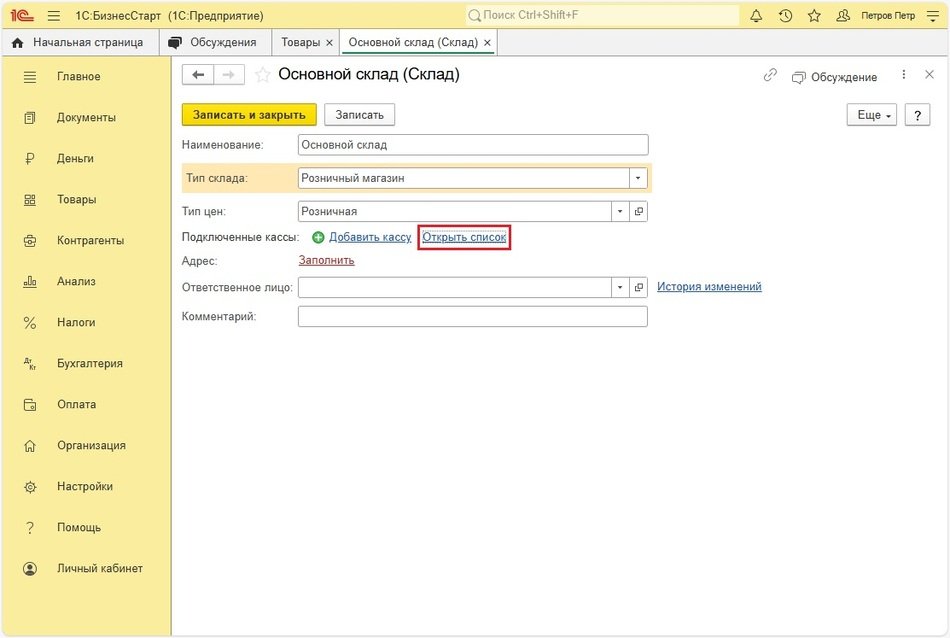Screen dimensions: 950x638
Task: Open the Открыть список link
Action: (464, 238)
